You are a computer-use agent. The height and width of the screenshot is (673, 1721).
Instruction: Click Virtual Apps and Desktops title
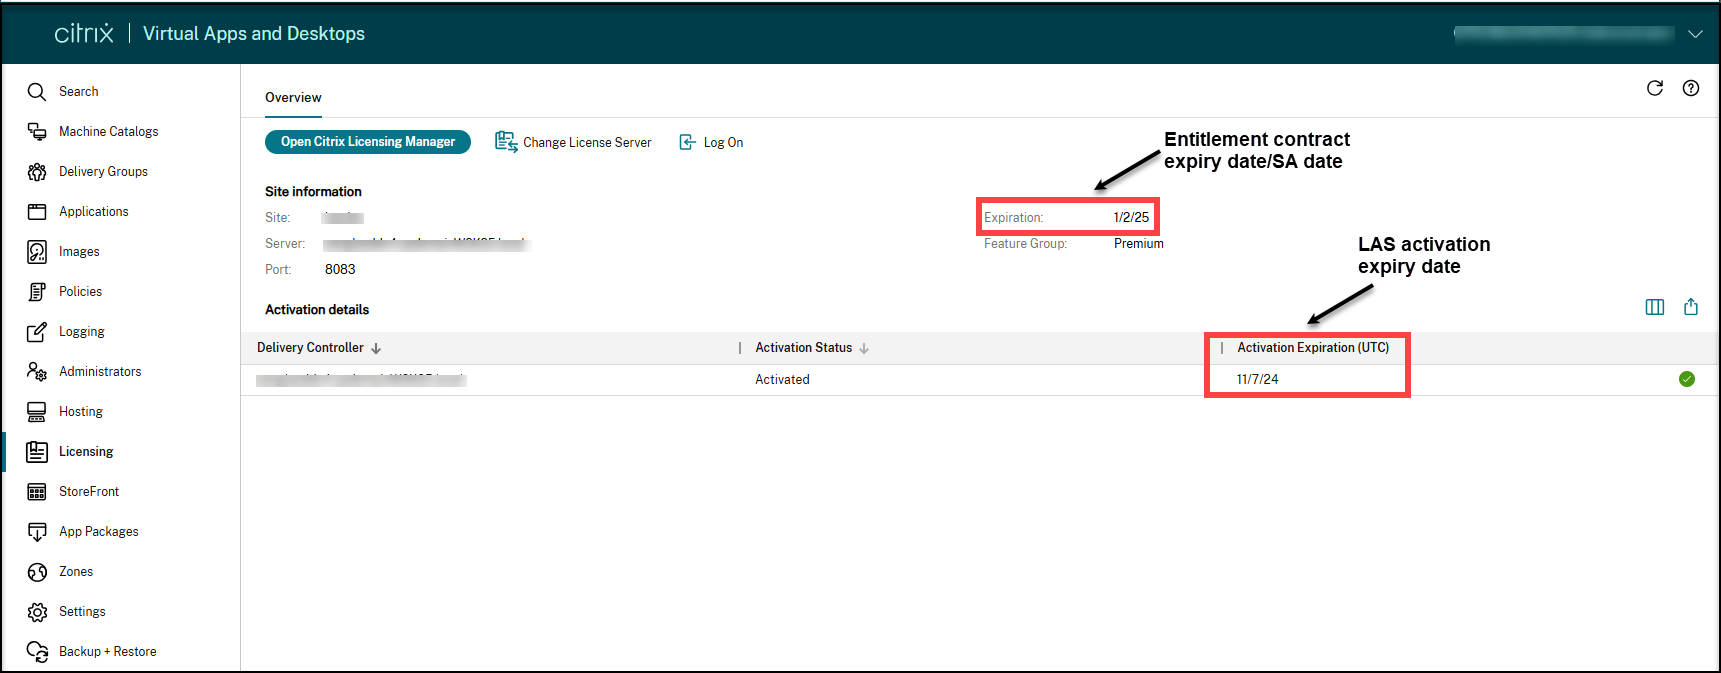[254, 34]
